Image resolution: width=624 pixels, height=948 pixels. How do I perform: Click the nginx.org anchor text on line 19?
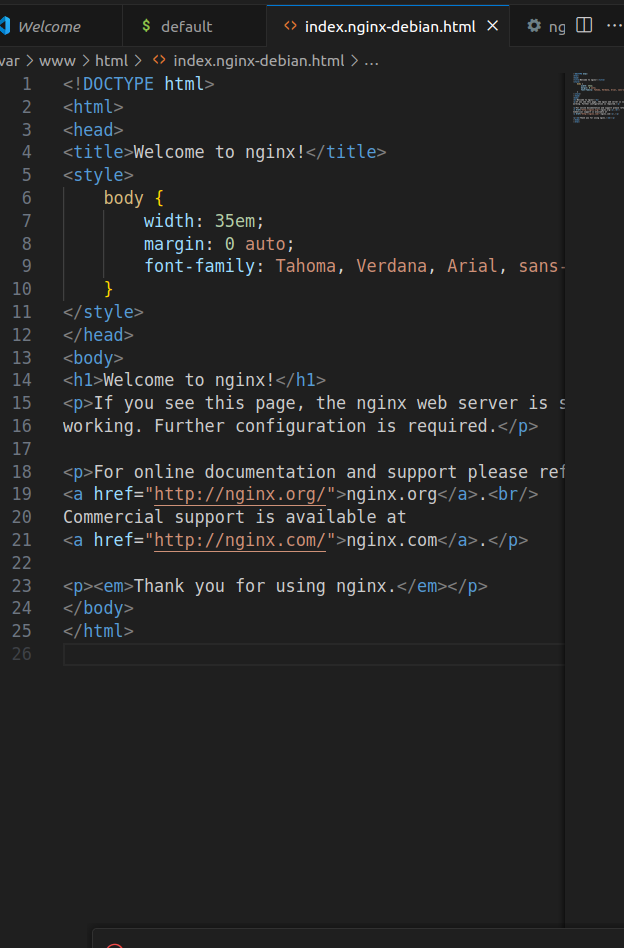pos(391,495)
